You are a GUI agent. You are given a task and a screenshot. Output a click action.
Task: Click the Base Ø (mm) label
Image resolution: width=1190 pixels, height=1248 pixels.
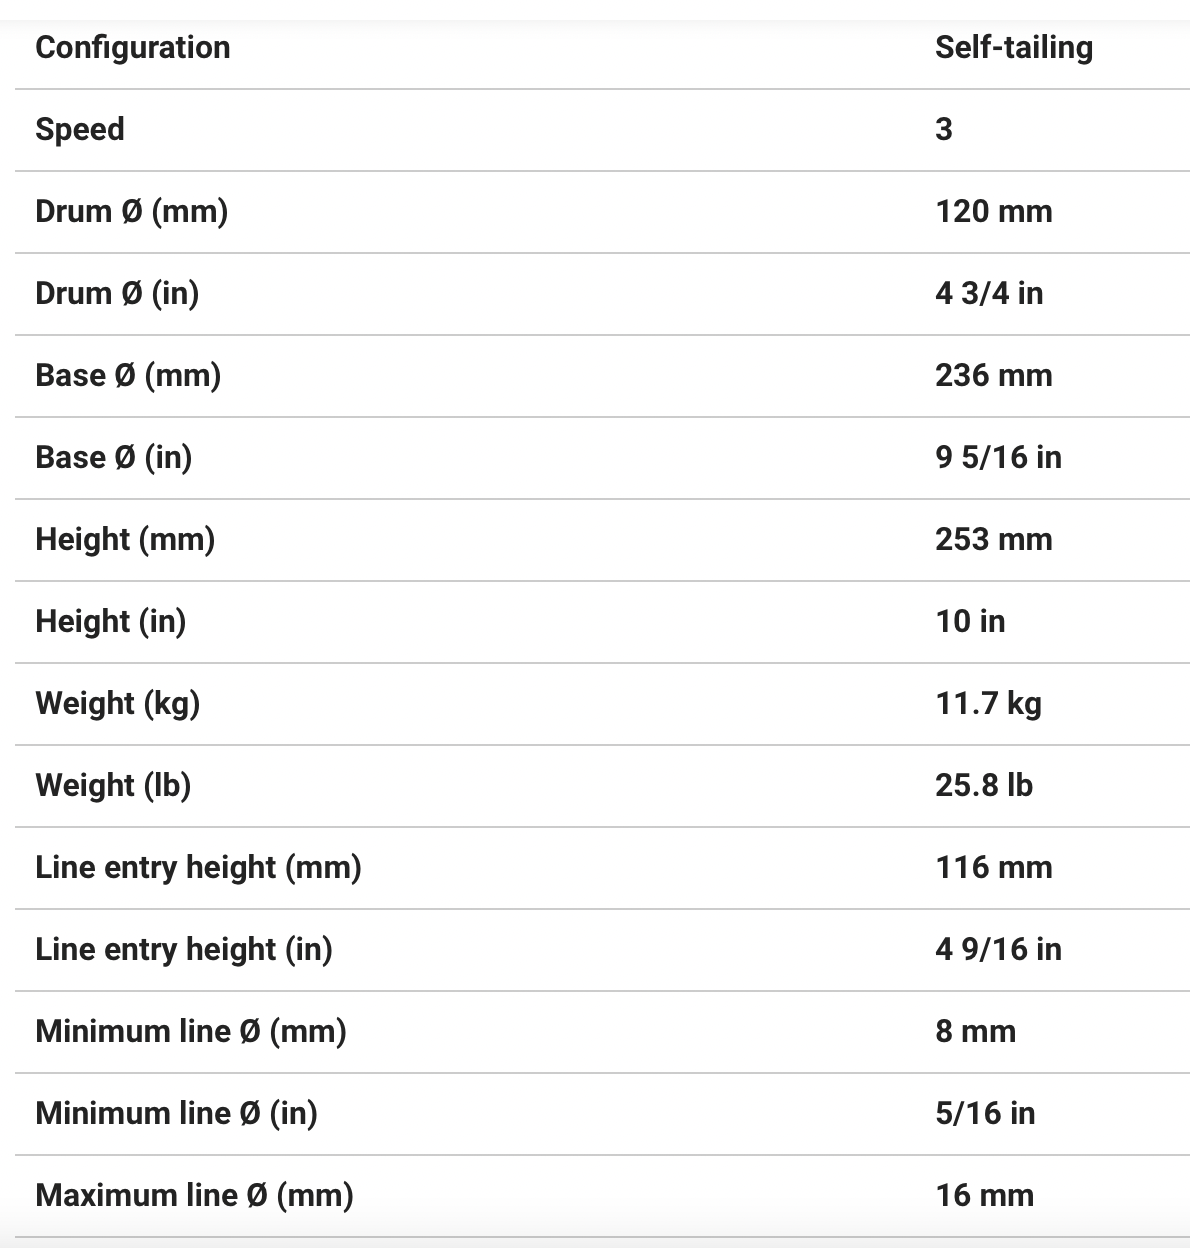(x=128, y=375)
